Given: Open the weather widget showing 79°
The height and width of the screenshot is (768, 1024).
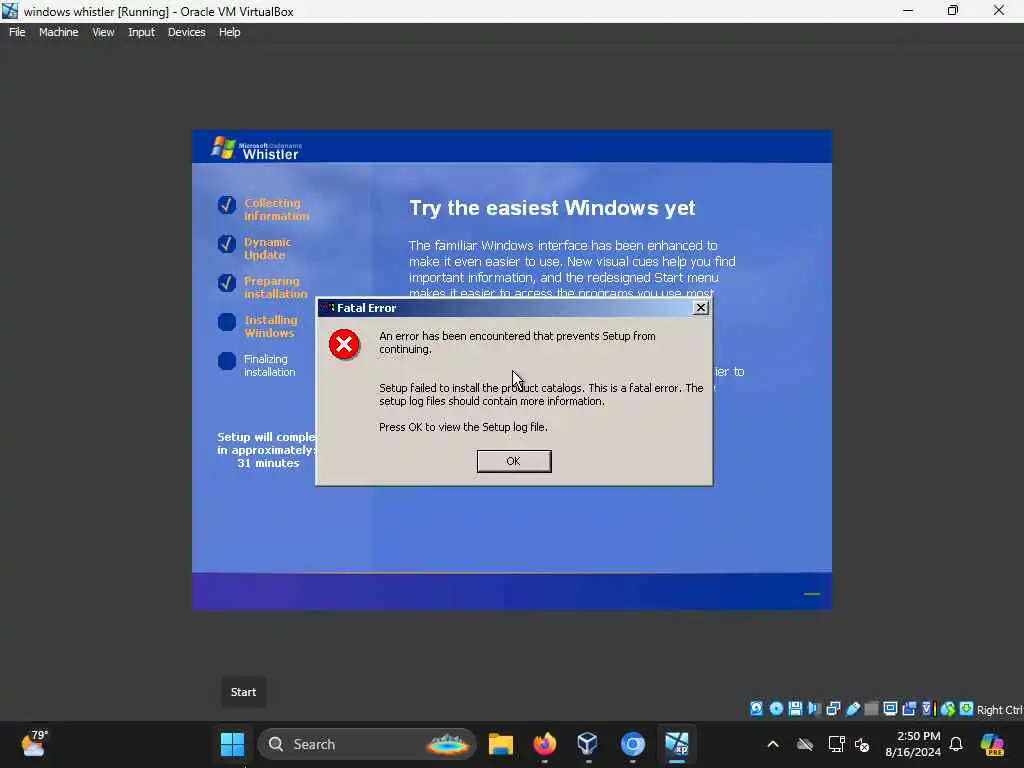Looking at the screenshot, I should (34, 743).
